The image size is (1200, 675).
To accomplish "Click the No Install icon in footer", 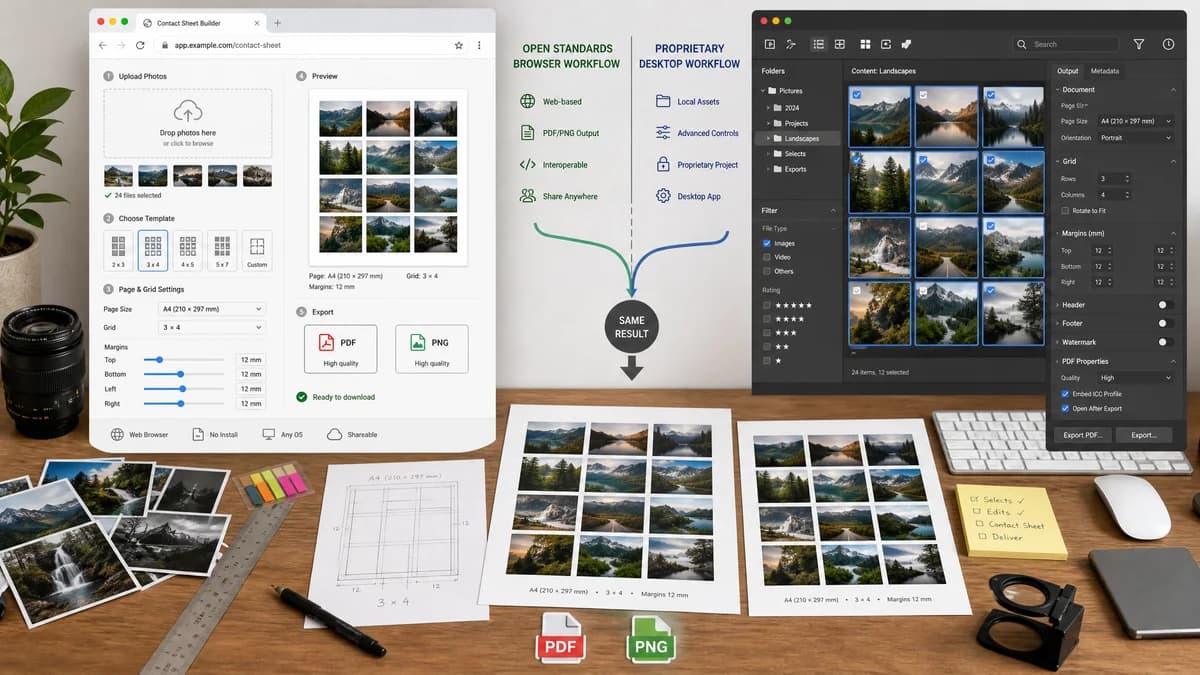I will click(198, 435).
